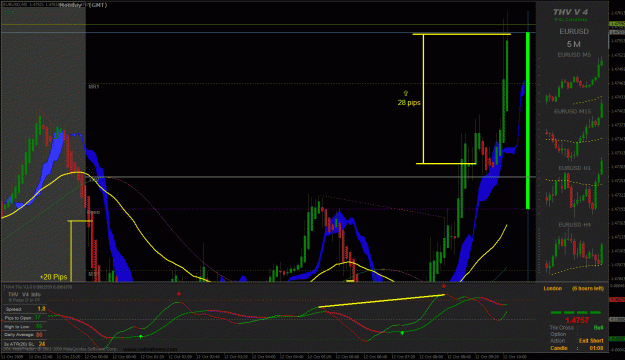Image resolution: width=625 pixels, height=360 pixels.
Task: Click the Monday (GMT) day label
Action: coord(83,5)
